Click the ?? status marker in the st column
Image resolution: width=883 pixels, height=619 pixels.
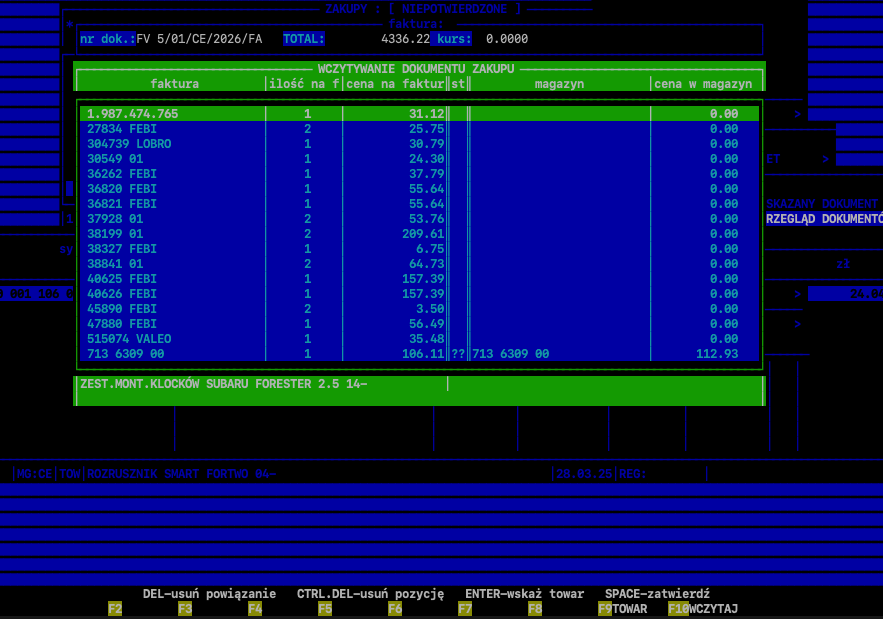pyautogui.click(x=458, y=354)
